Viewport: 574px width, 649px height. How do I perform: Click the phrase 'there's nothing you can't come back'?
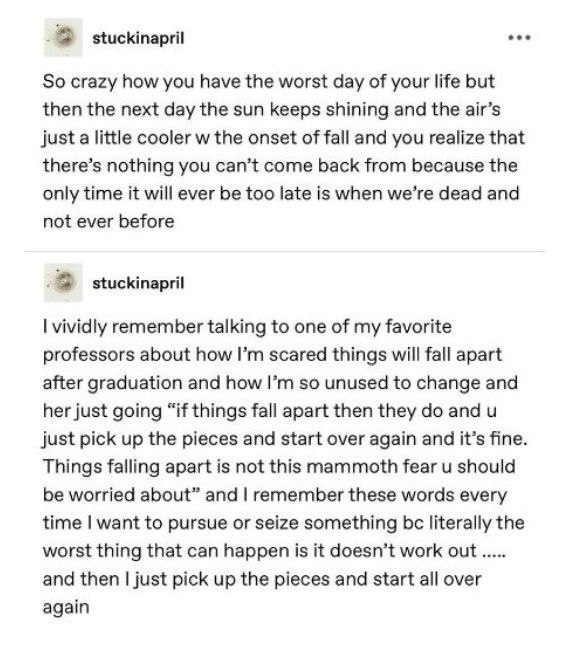201,166
